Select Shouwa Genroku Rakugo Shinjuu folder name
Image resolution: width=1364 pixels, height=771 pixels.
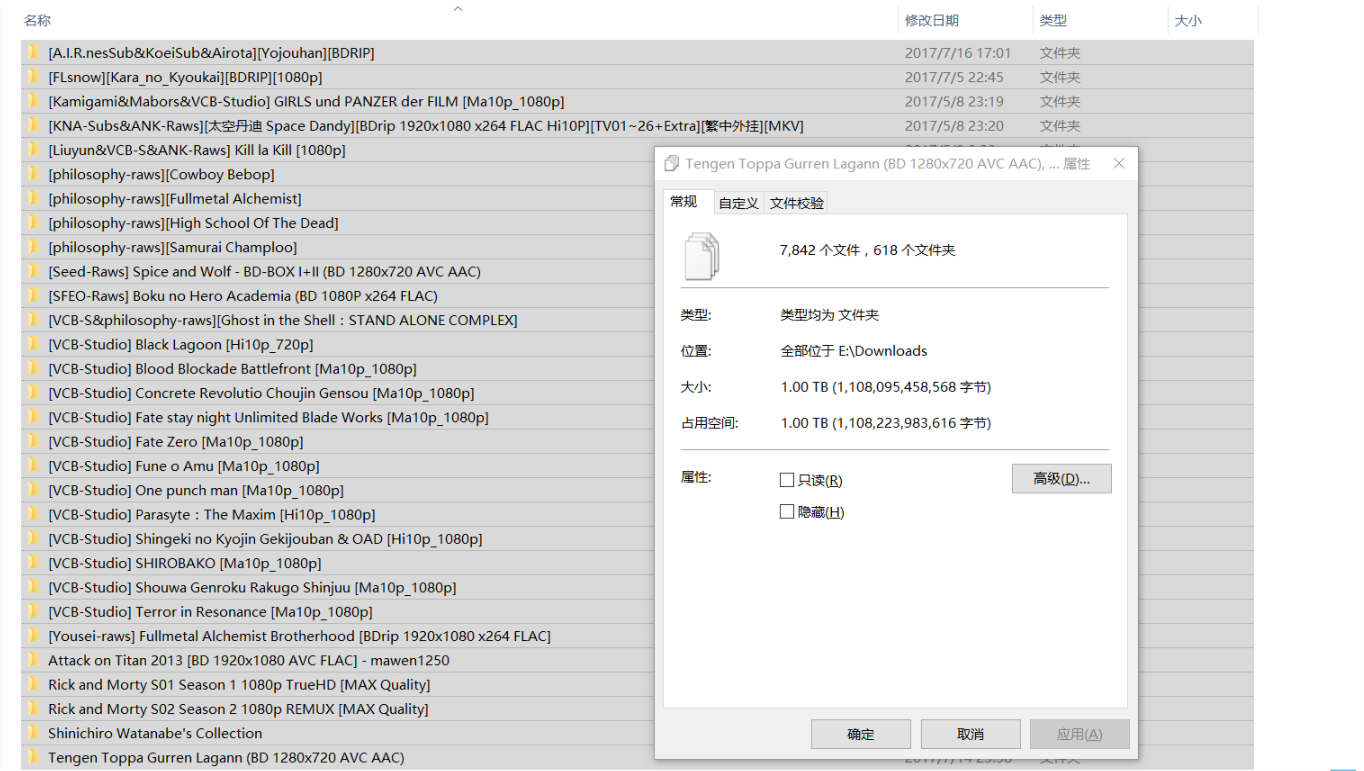(x=252, y=587)
